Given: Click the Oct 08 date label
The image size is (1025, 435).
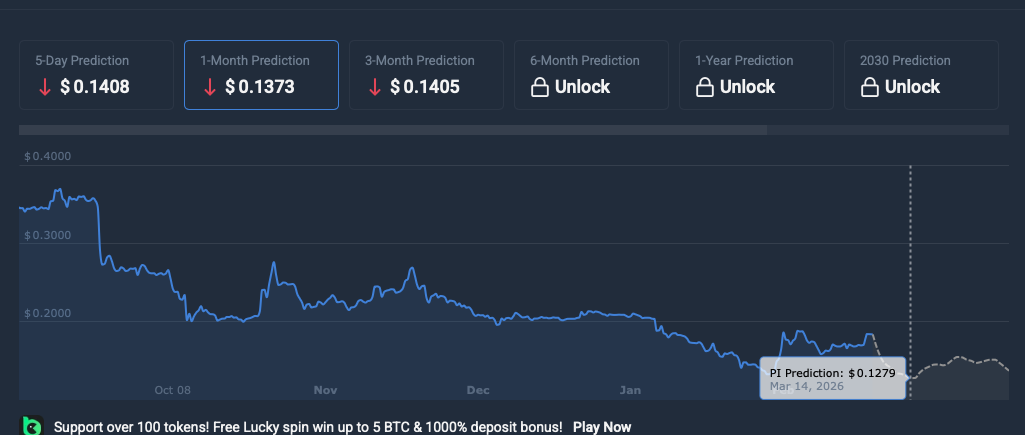Looking at the screenshot, I should click(x=173, y=391).
